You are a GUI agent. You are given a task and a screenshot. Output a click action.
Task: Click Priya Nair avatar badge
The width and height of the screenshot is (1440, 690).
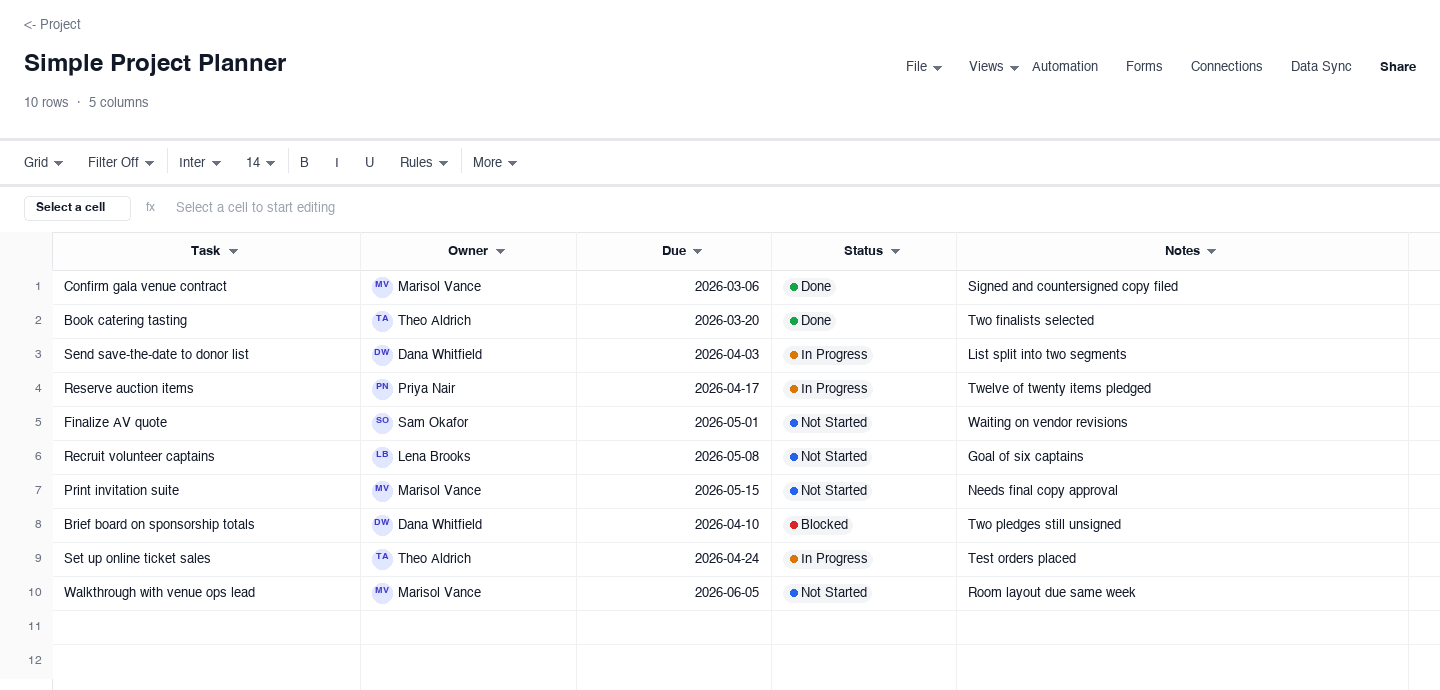pyautogui.click(x=382, y=388)
